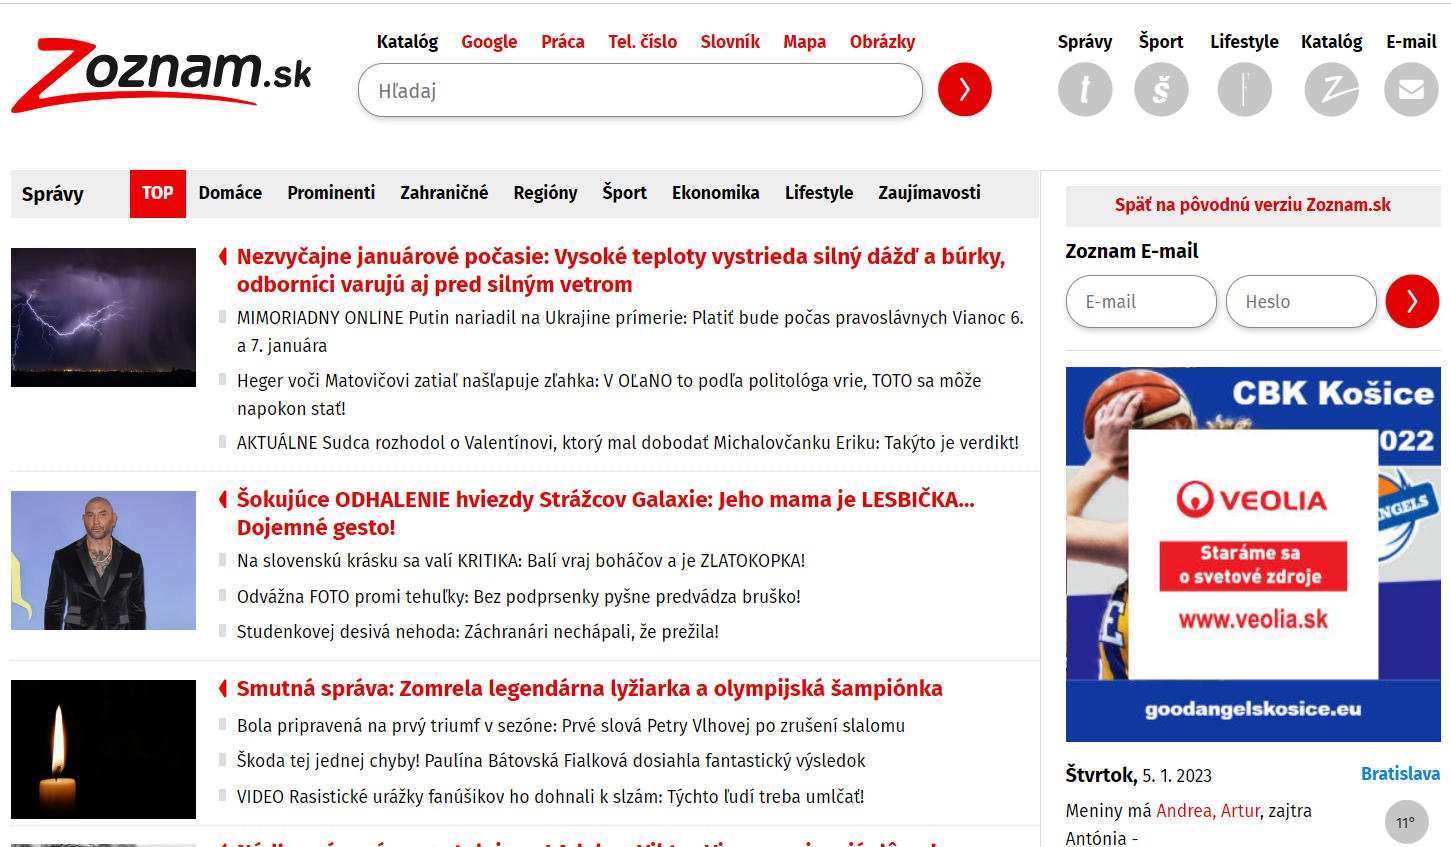1451x847 pixels.
Task: Open the candle photo thumbnail
Action: (103, 749)
